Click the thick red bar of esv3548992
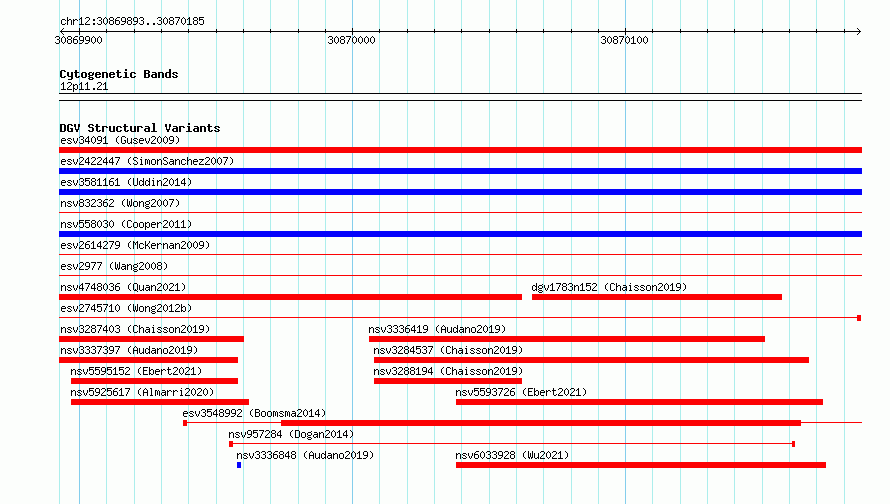 [x=541, y=423]
